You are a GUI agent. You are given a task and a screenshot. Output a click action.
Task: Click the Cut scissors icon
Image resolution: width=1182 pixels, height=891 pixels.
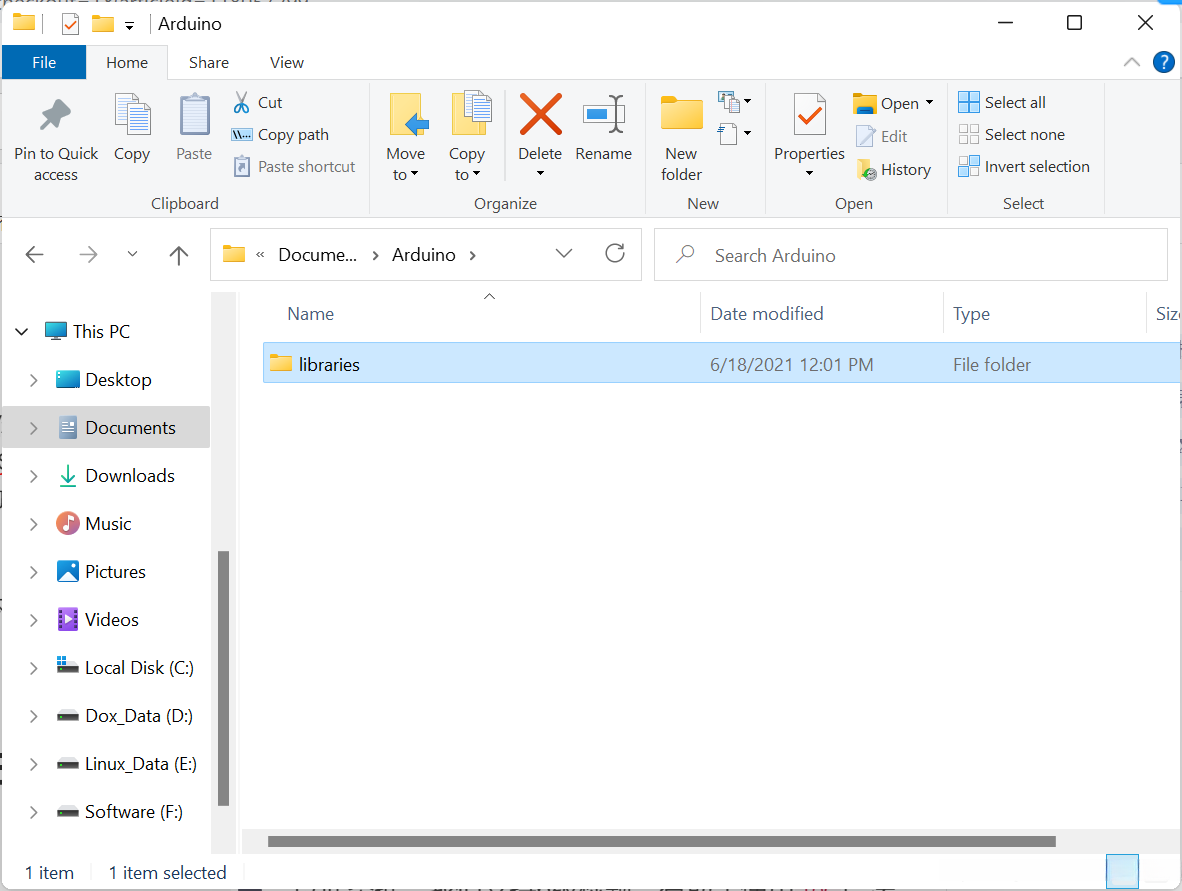coord(242,102)
